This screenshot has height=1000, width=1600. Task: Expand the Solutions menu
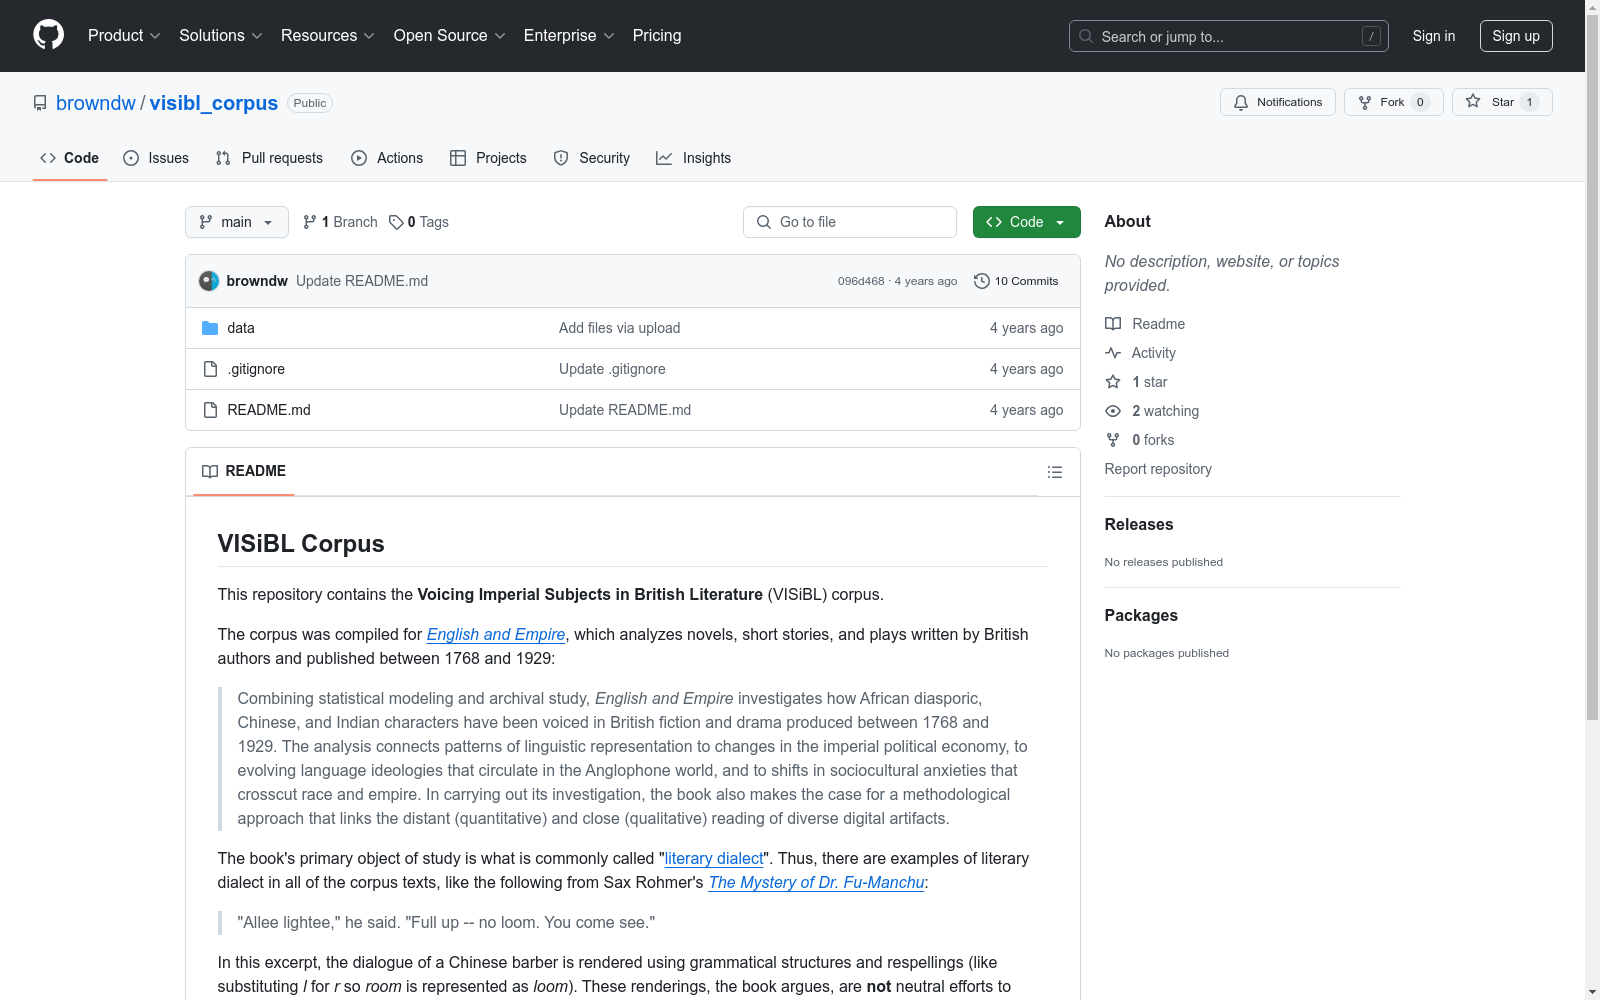pos(221,36)
